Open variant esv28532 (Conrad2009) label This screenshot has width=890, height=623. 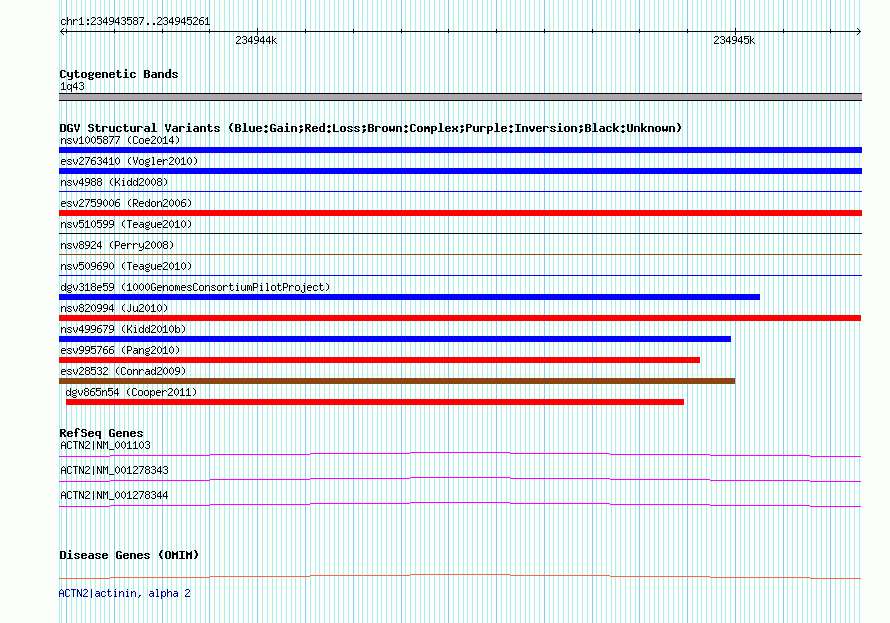click(x=123, y=371)
